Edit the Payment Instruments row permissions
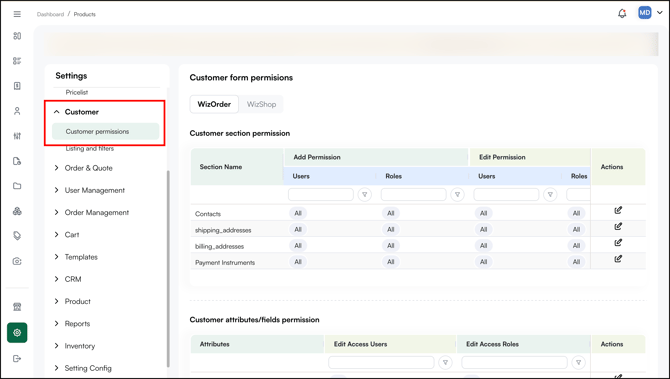This screenshot has width=670, height=379. pyautogui.click(x=618, y=259)
